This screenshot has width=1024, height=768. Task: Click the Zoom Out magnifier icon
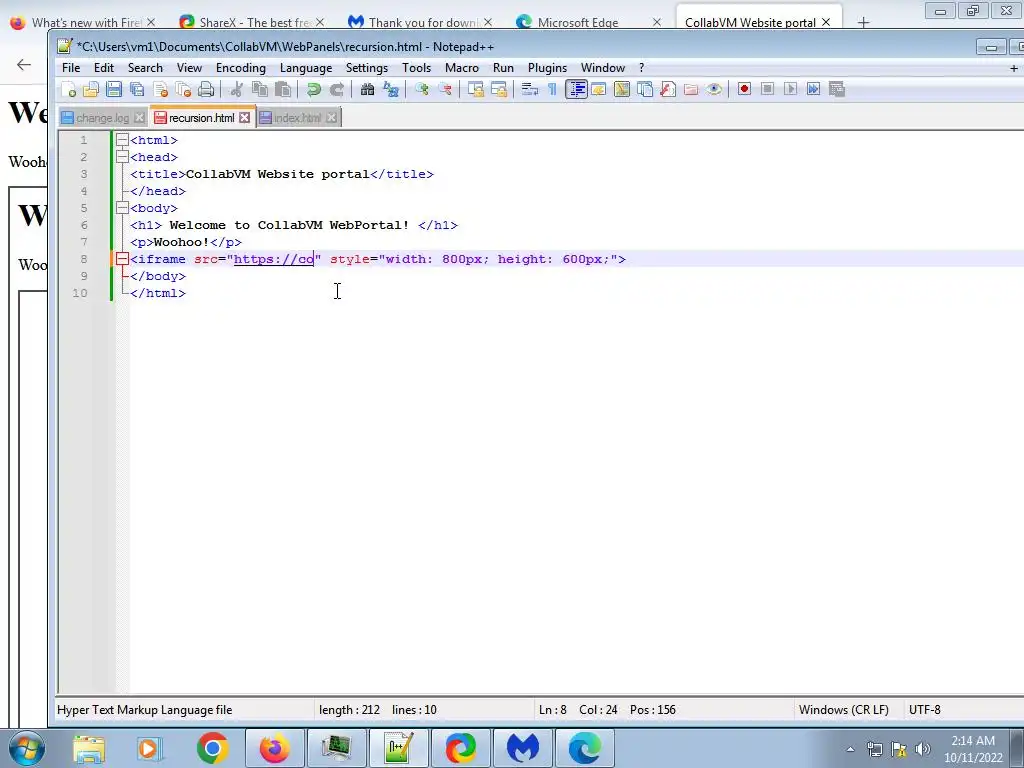coord(445,89)
